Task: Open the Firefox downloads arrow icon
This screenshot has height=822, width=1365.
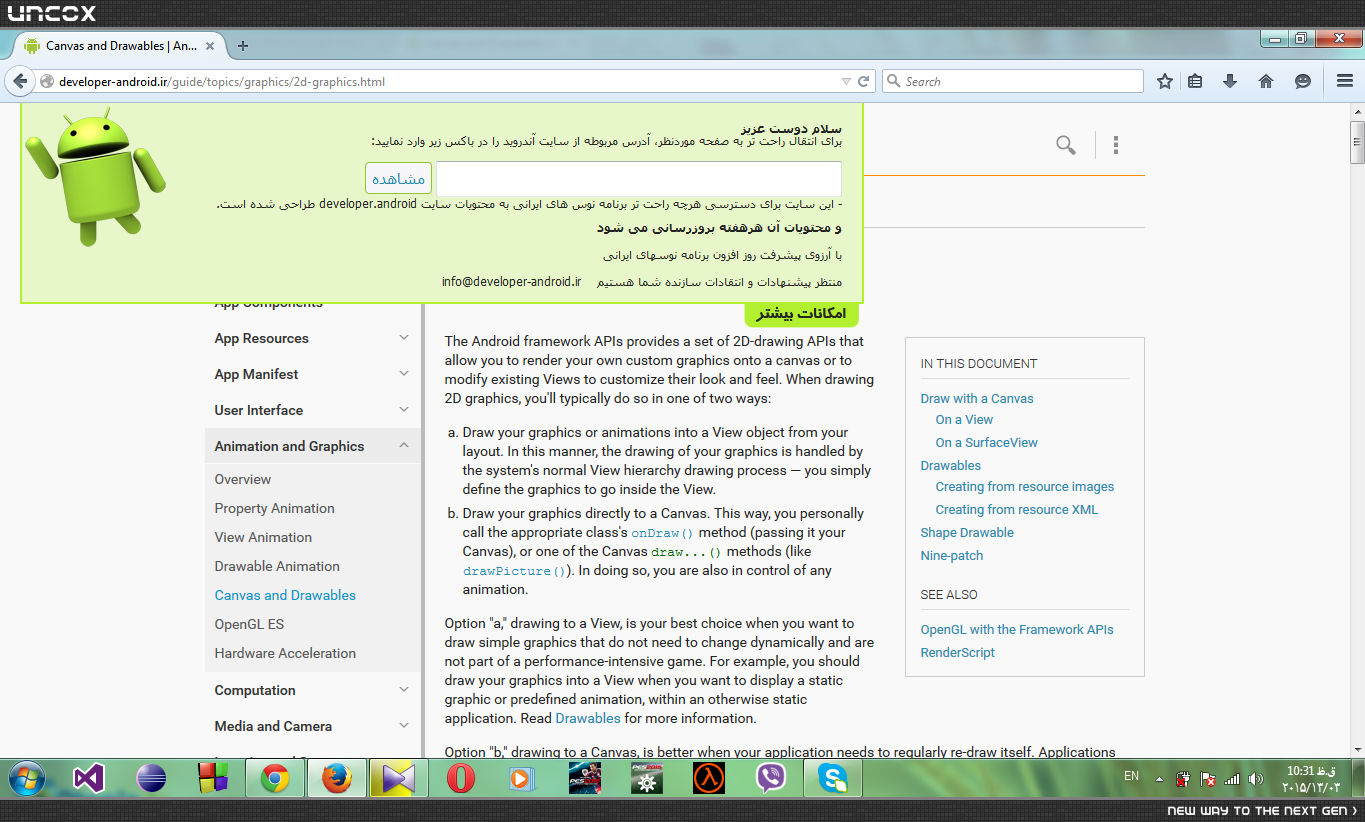Action: [1230, 82]
